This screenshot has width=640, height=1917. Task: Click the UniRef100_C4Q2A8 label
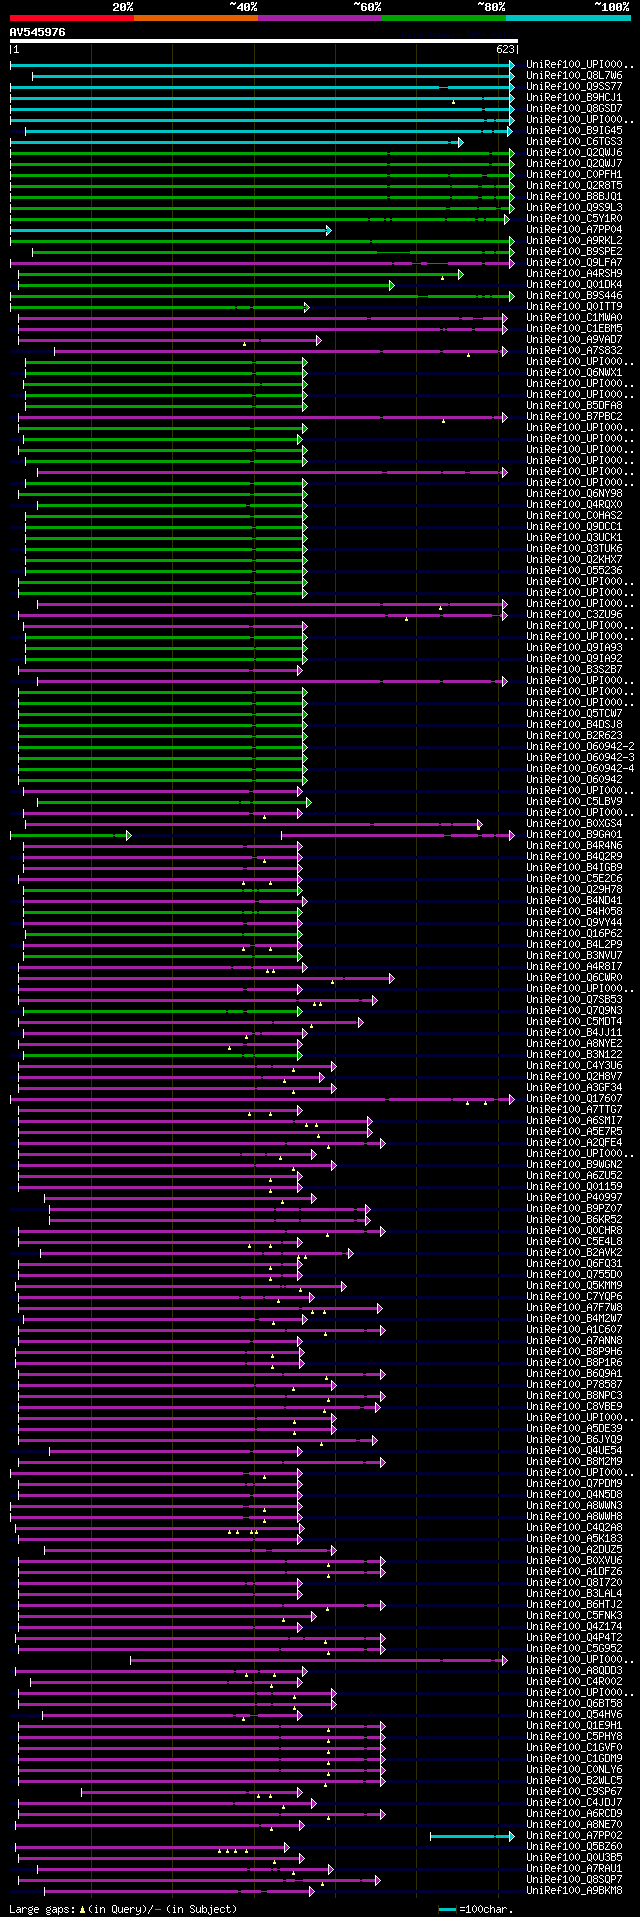(x=574, y=1528)
